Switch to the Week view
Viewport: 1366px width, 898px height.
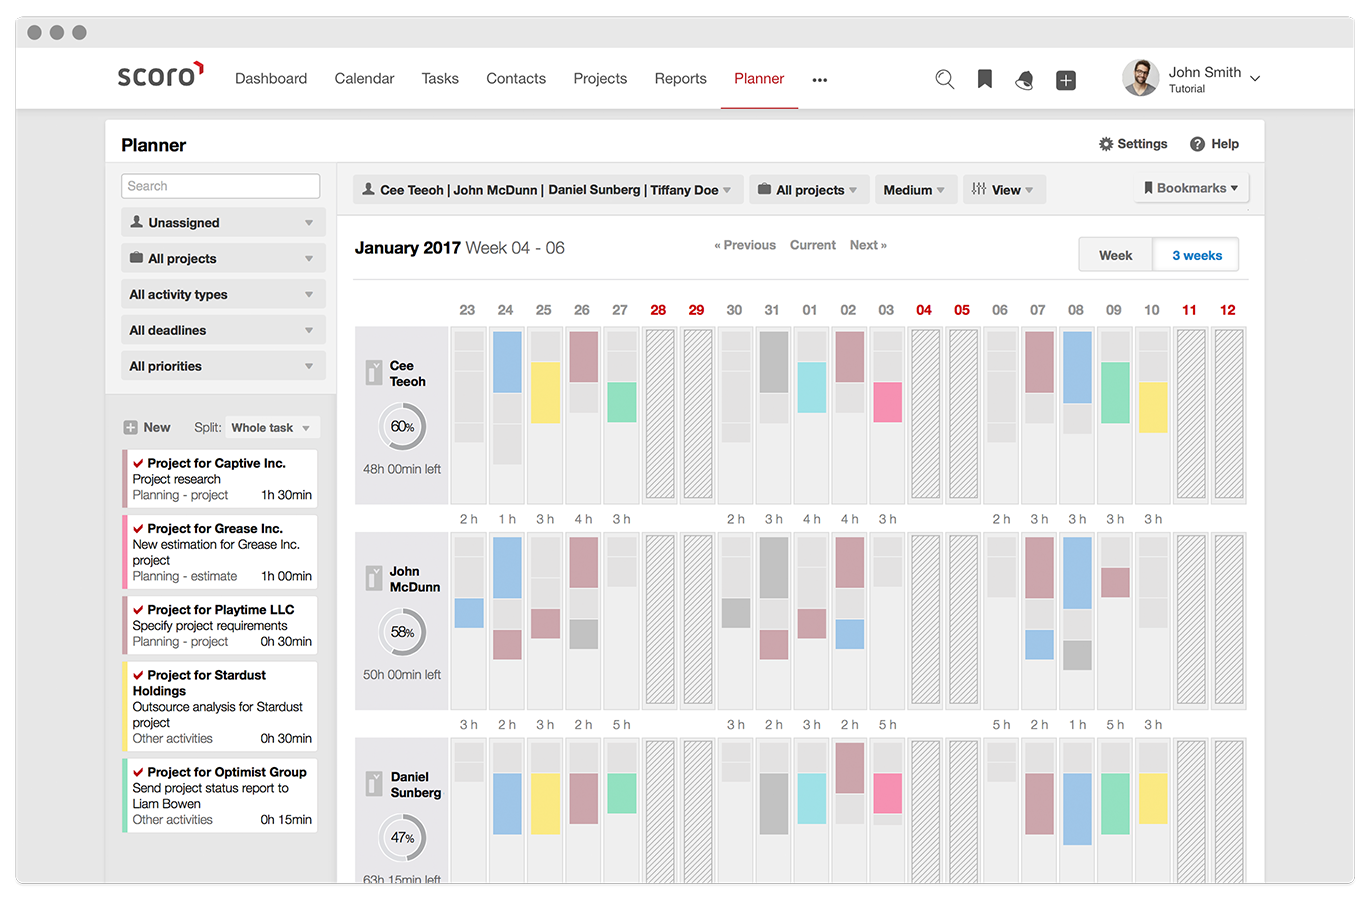[1115, 255]
